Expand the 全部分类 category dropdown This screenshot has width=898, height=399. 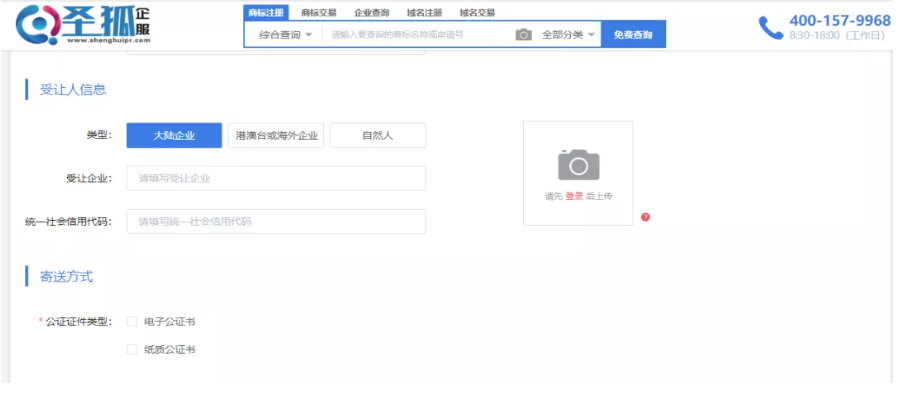click(568, 35)
